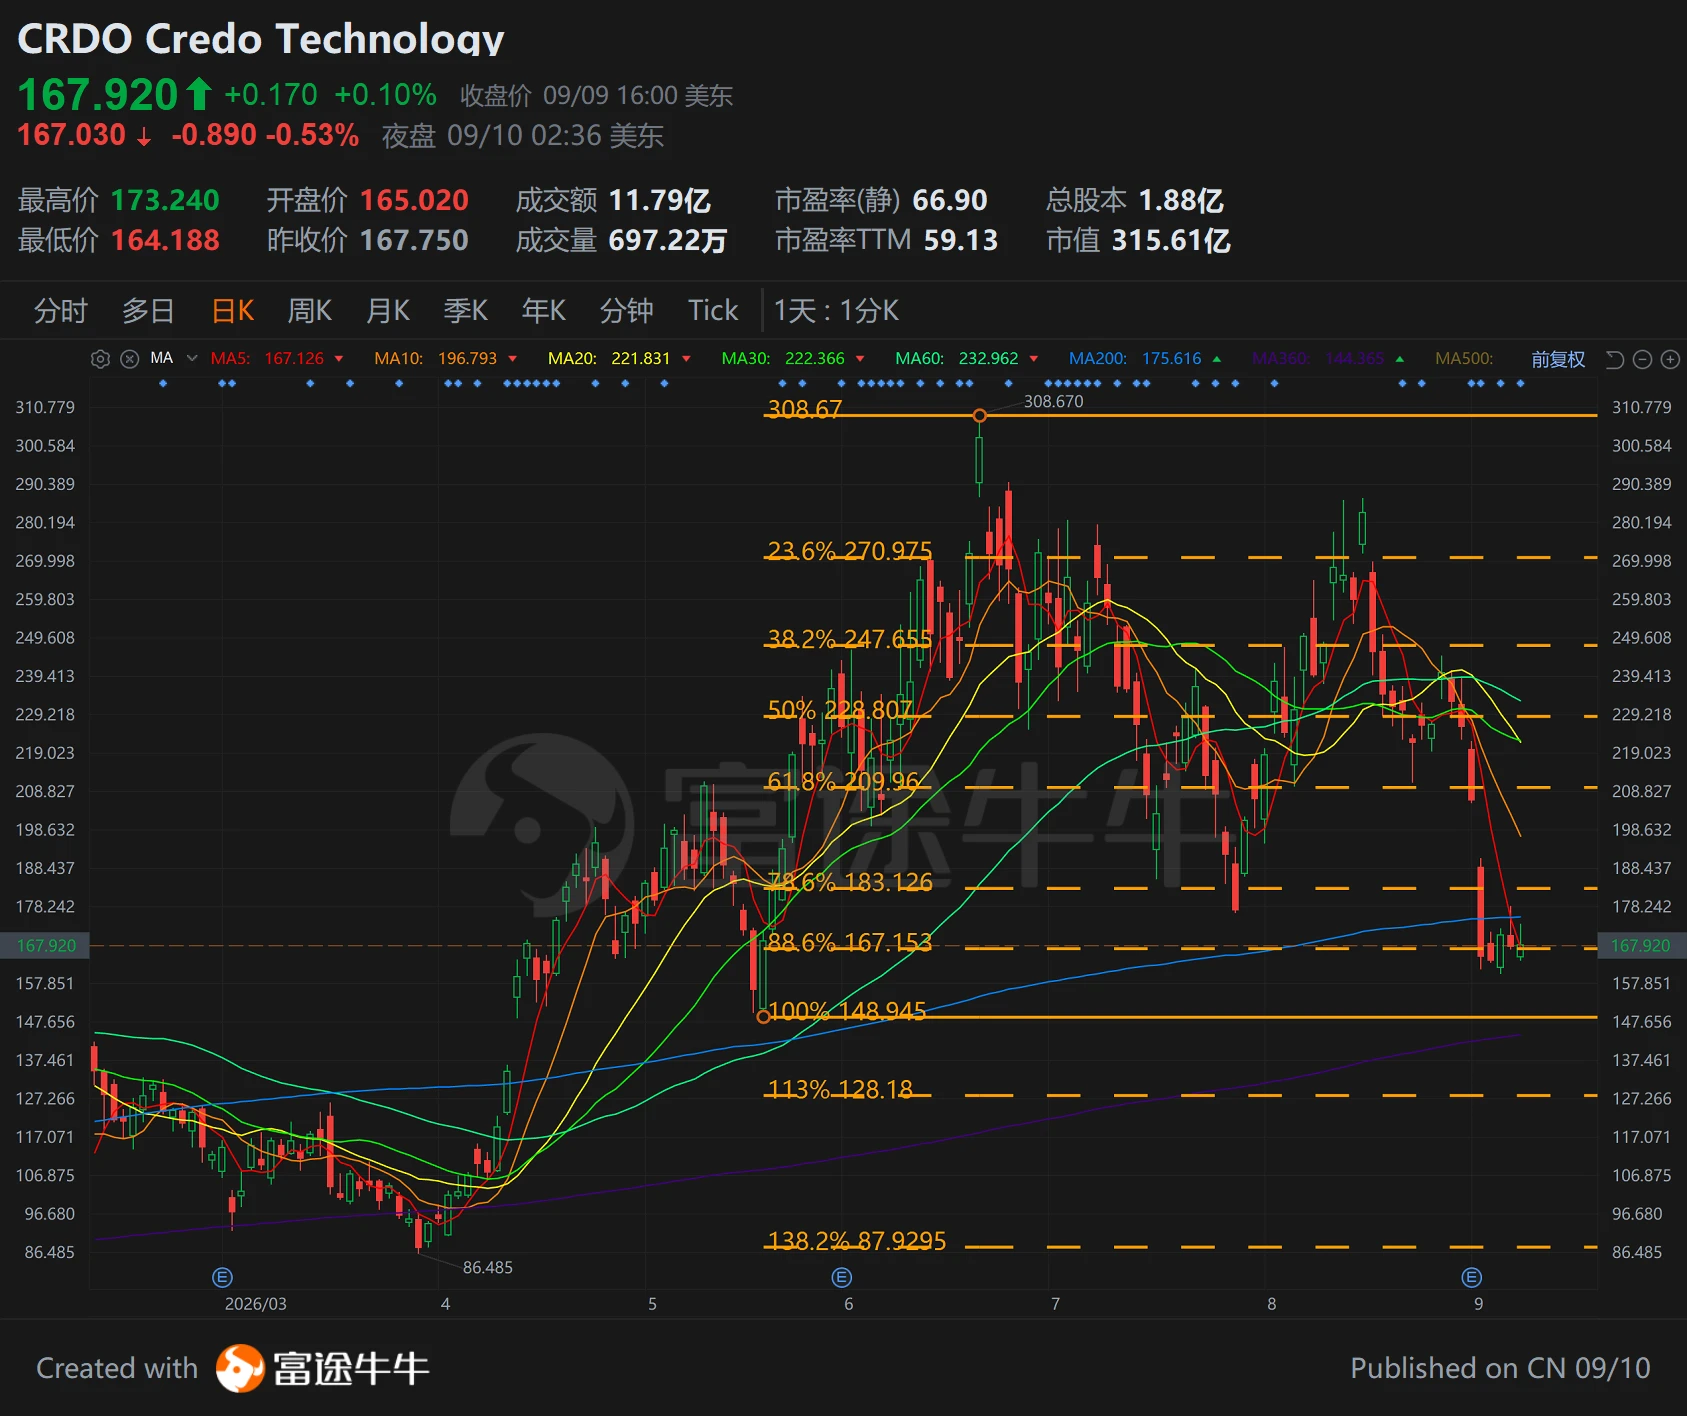Select the 50% 228.807 Fibonacci level label
1687x1416 pixels.
840,710
